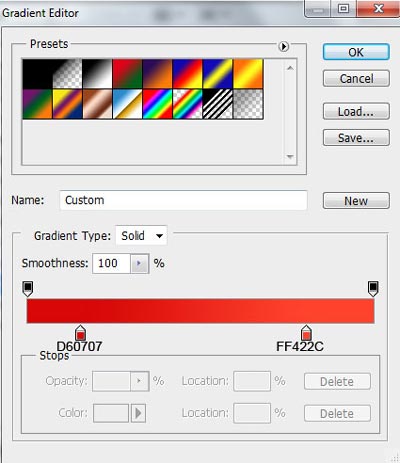400x463 pixels.
Task: Click the OK button
Action: click(x=356, y=52)
